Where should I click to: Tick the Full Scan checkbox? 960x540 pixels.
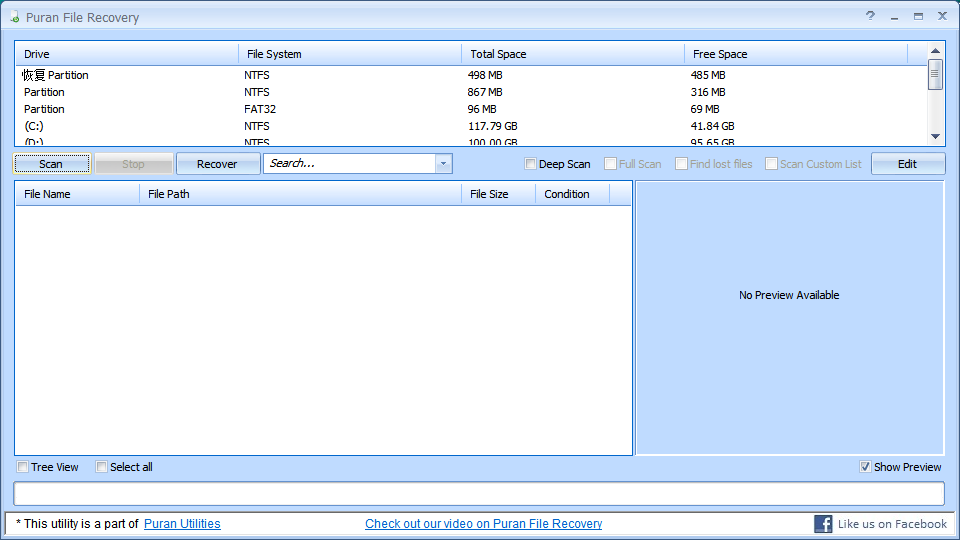610,163
